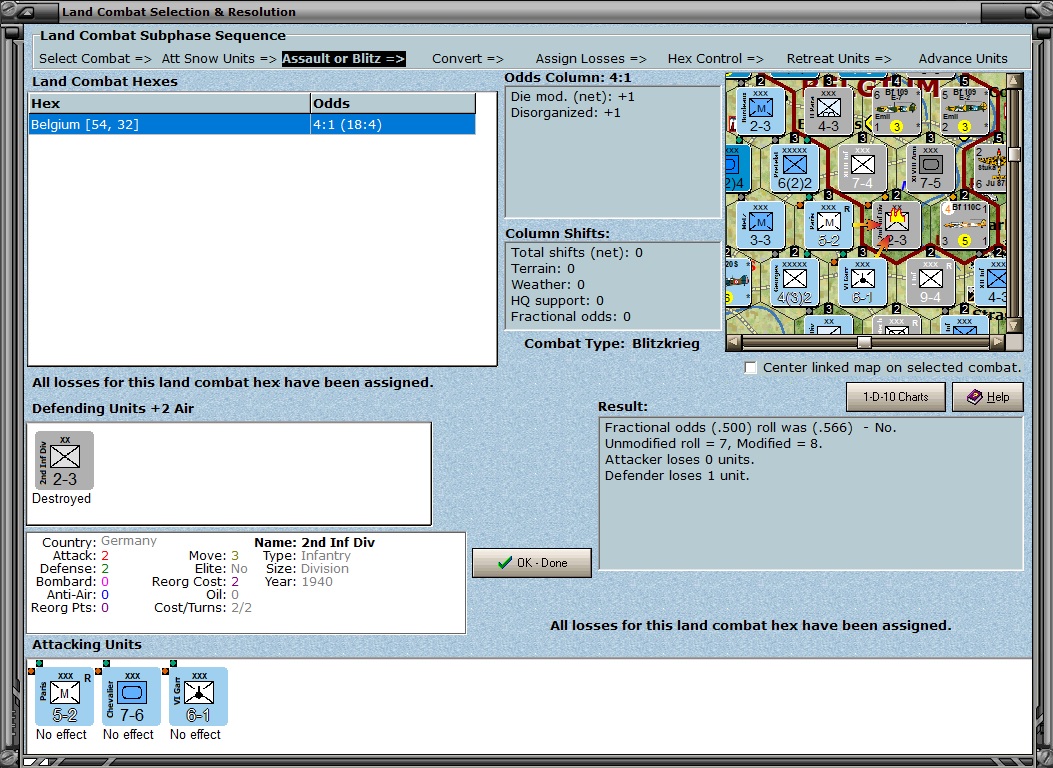Click Fractional odds roll result line

coord(750,428)
